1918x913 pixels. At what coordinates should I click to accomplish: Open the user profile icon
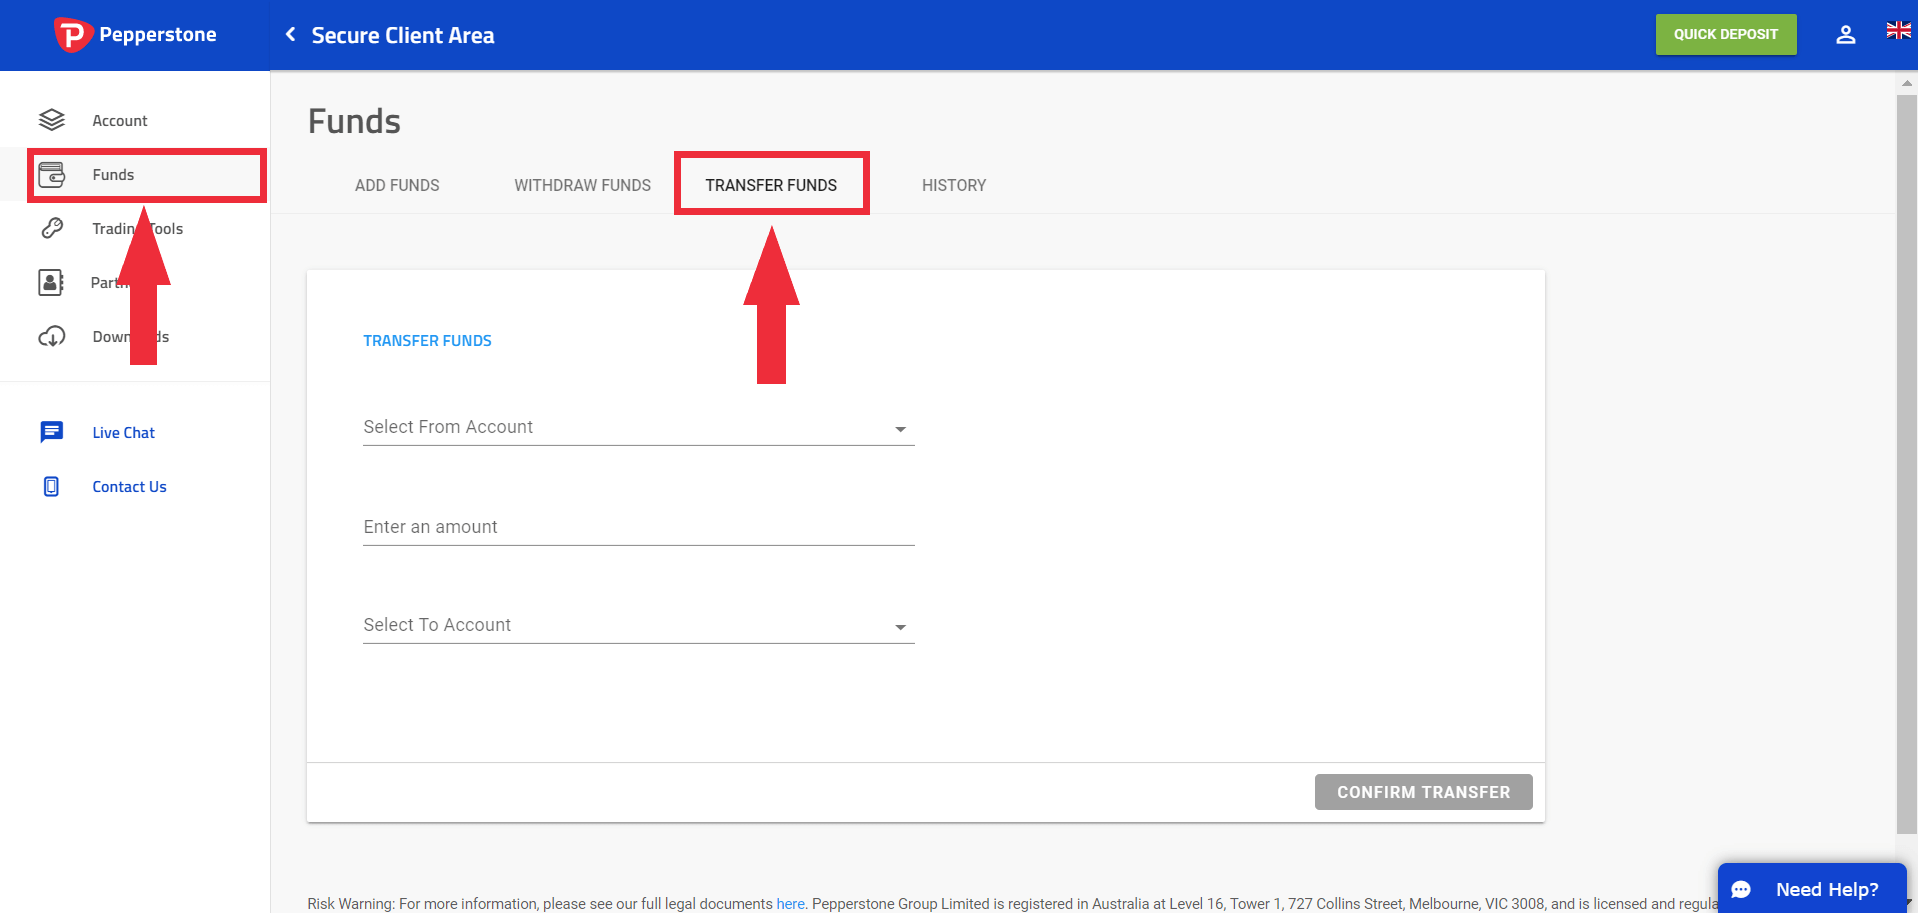pyautogui.click(x=1846, y=35)
